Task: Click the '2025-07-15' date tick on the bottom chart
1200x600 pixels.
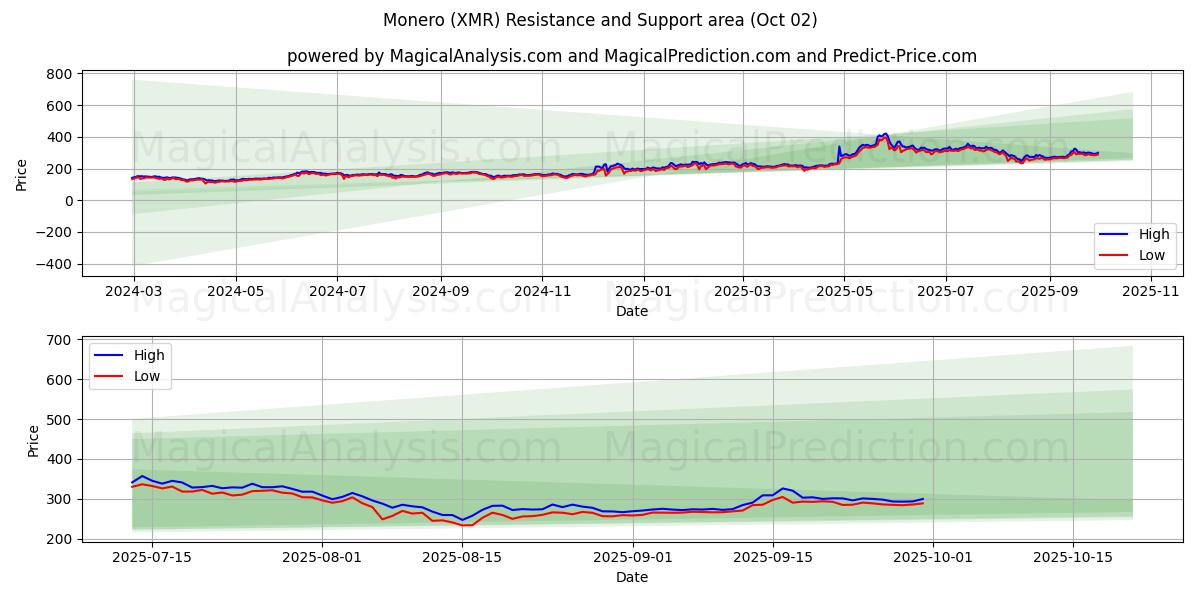Action: pos(152,558)
